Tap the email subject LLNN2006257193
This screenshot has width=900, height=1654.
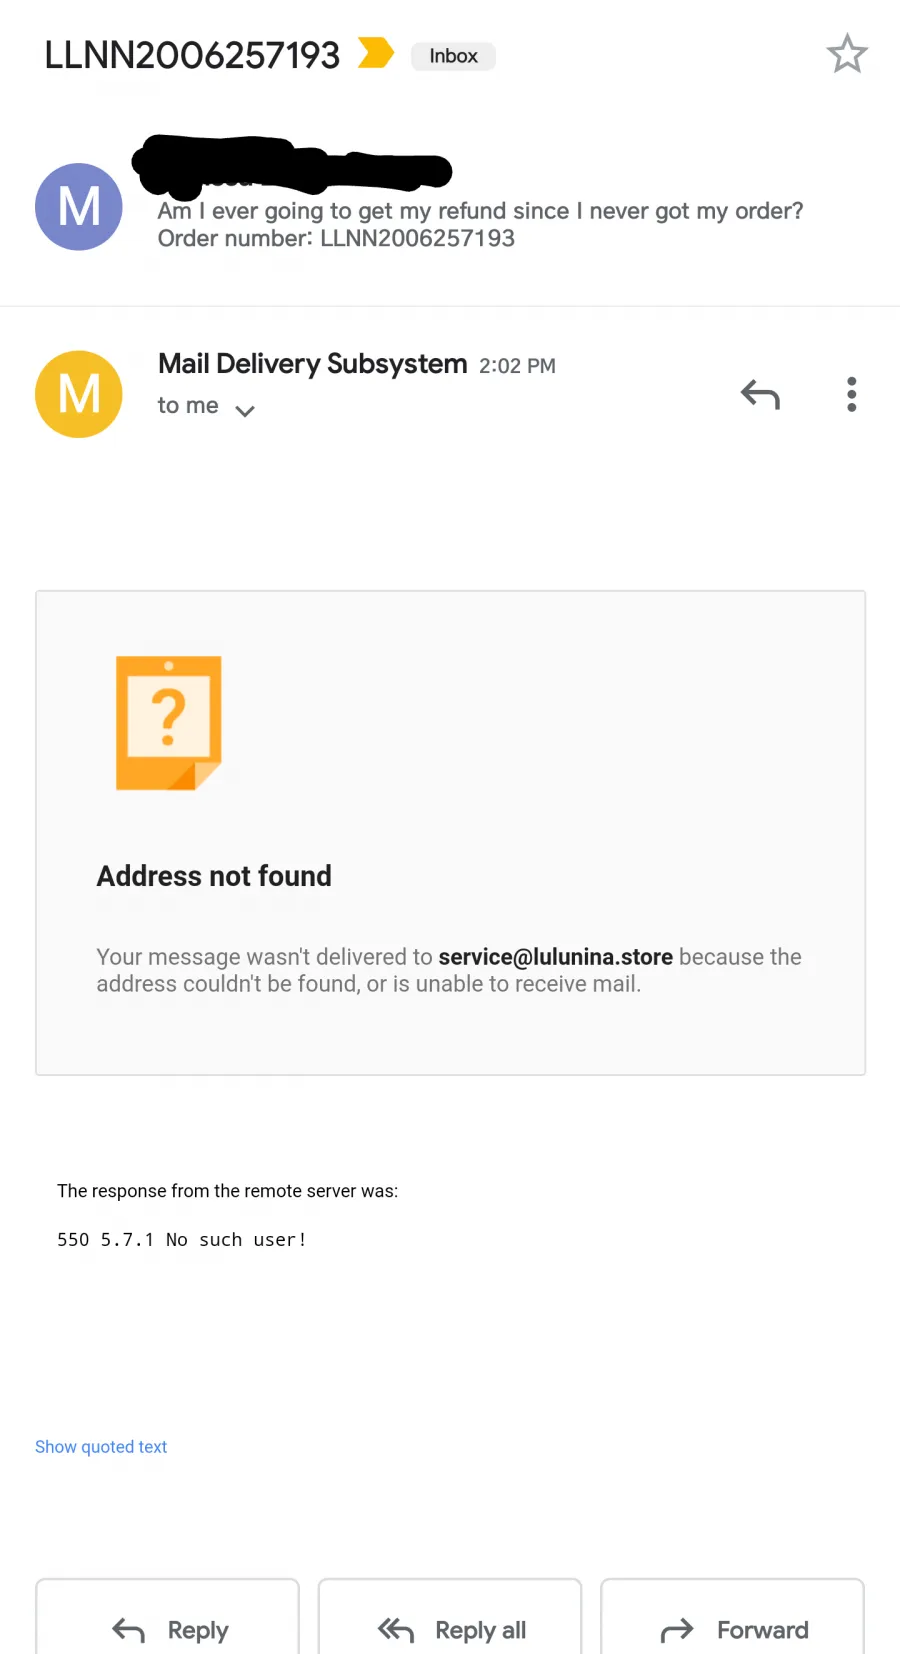point(192,55)
